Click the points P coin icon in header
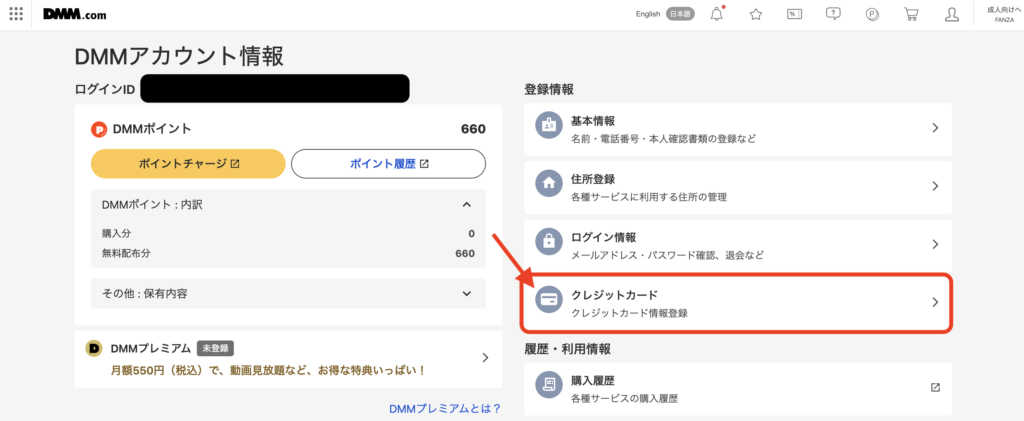Image resolution: width=1024 pixels, height=421 pixels. (x=872, y=15)
